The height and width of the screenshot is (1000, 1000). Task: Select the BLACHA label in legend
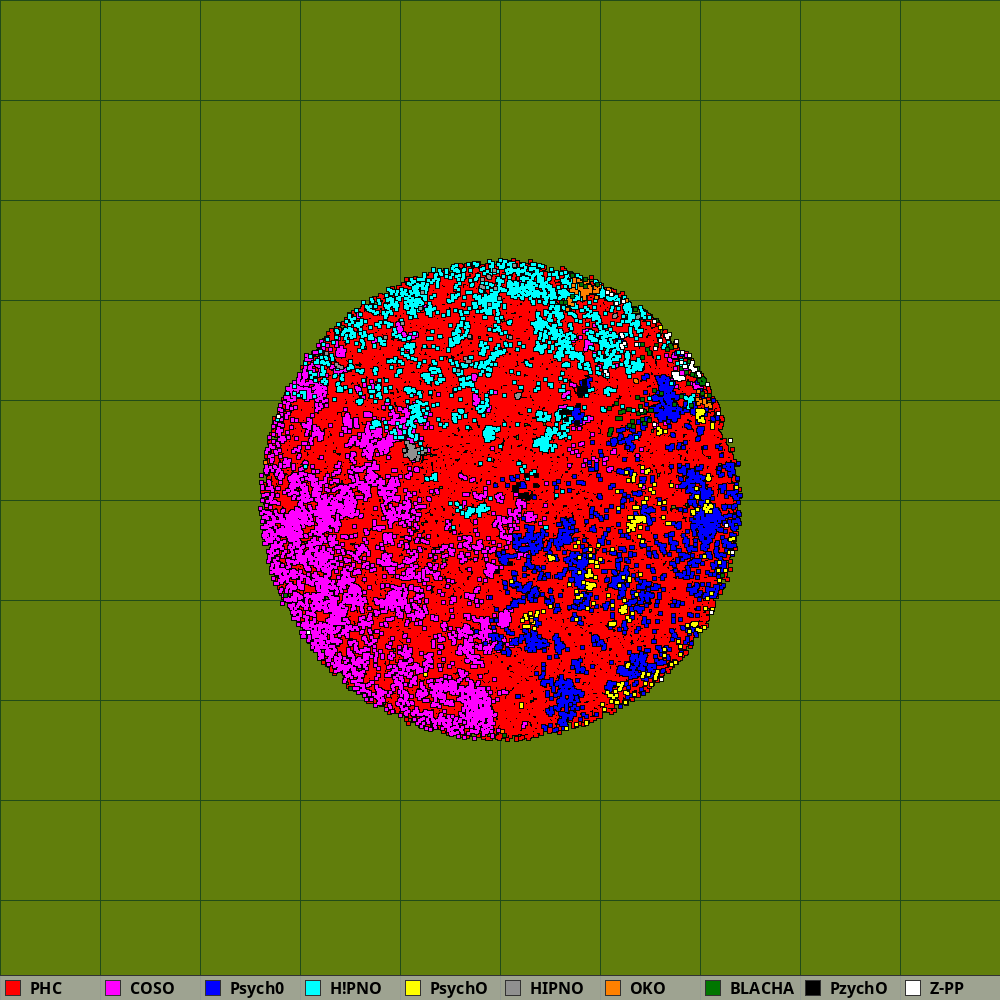(x=761, y=988)
